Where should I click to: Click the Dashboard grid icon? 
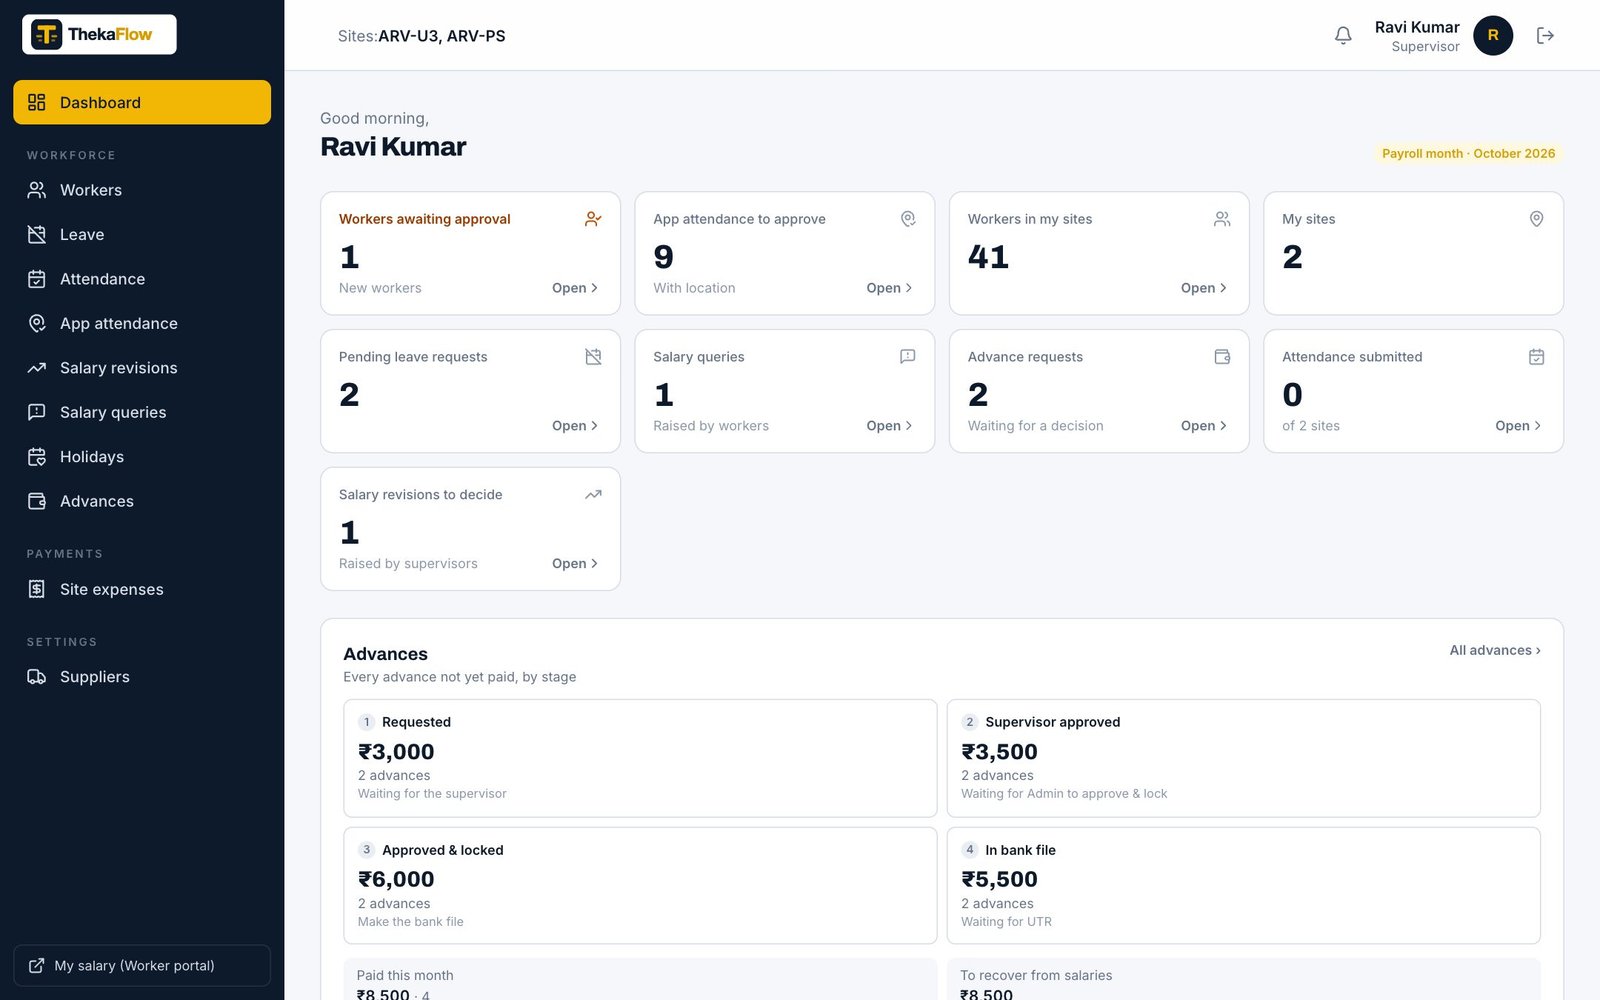(37, 102)
